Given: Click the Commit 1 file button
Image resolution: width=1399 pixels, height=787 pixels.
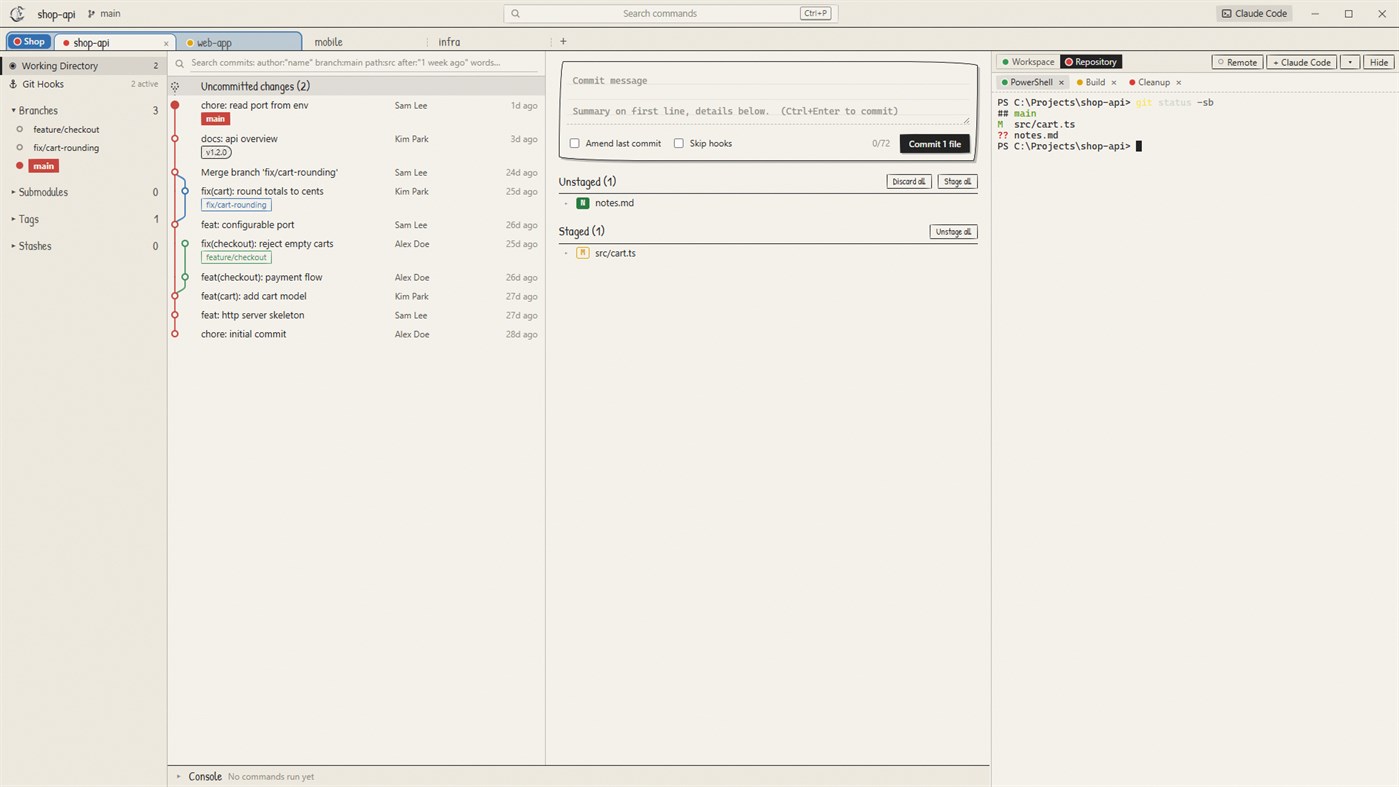Looking at the screenshot, I should pos(935,144).
